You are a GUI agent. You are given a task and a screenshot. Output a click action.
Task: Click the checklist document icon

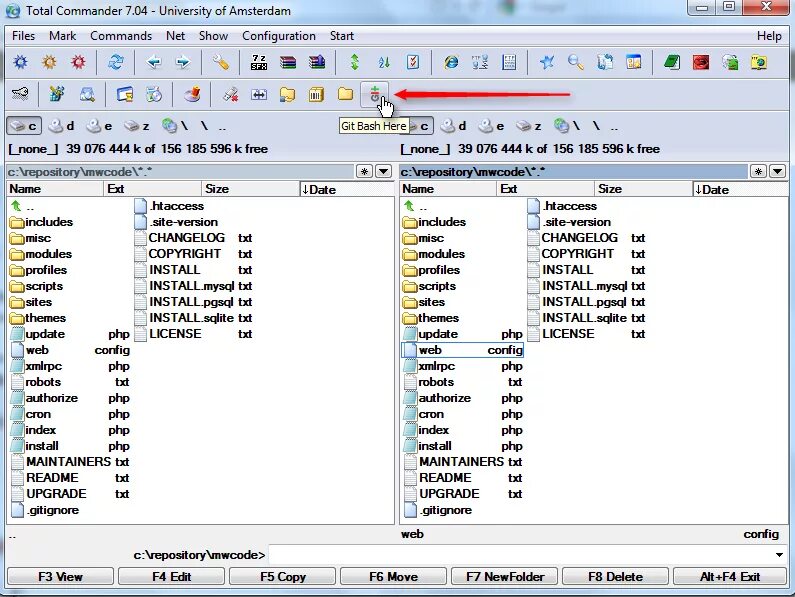(413, 62)
